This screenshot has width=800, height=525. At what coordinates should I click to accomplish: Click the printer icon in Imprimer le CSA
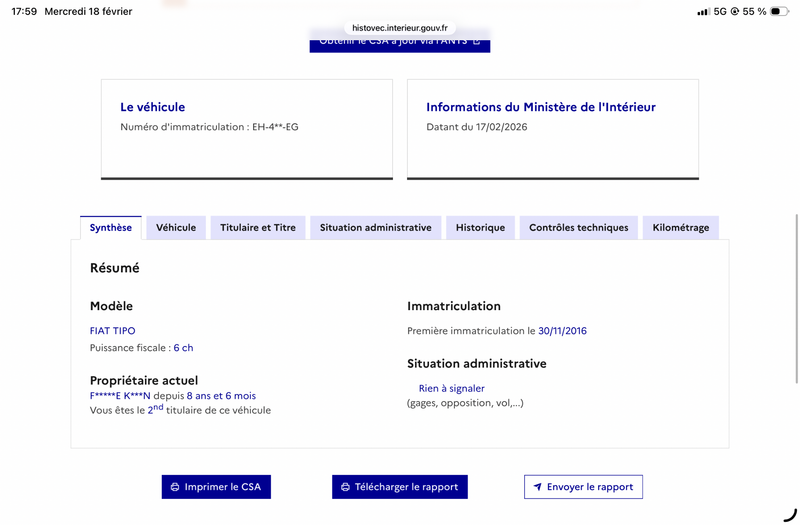(x=175, y=487)
